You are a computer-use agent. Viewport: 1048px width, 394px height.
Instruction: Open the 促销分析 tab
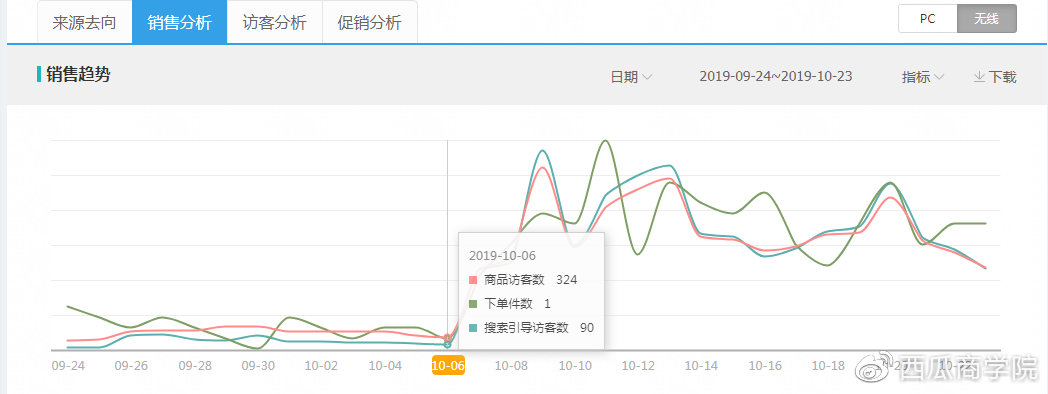click(x=370, y=23)
